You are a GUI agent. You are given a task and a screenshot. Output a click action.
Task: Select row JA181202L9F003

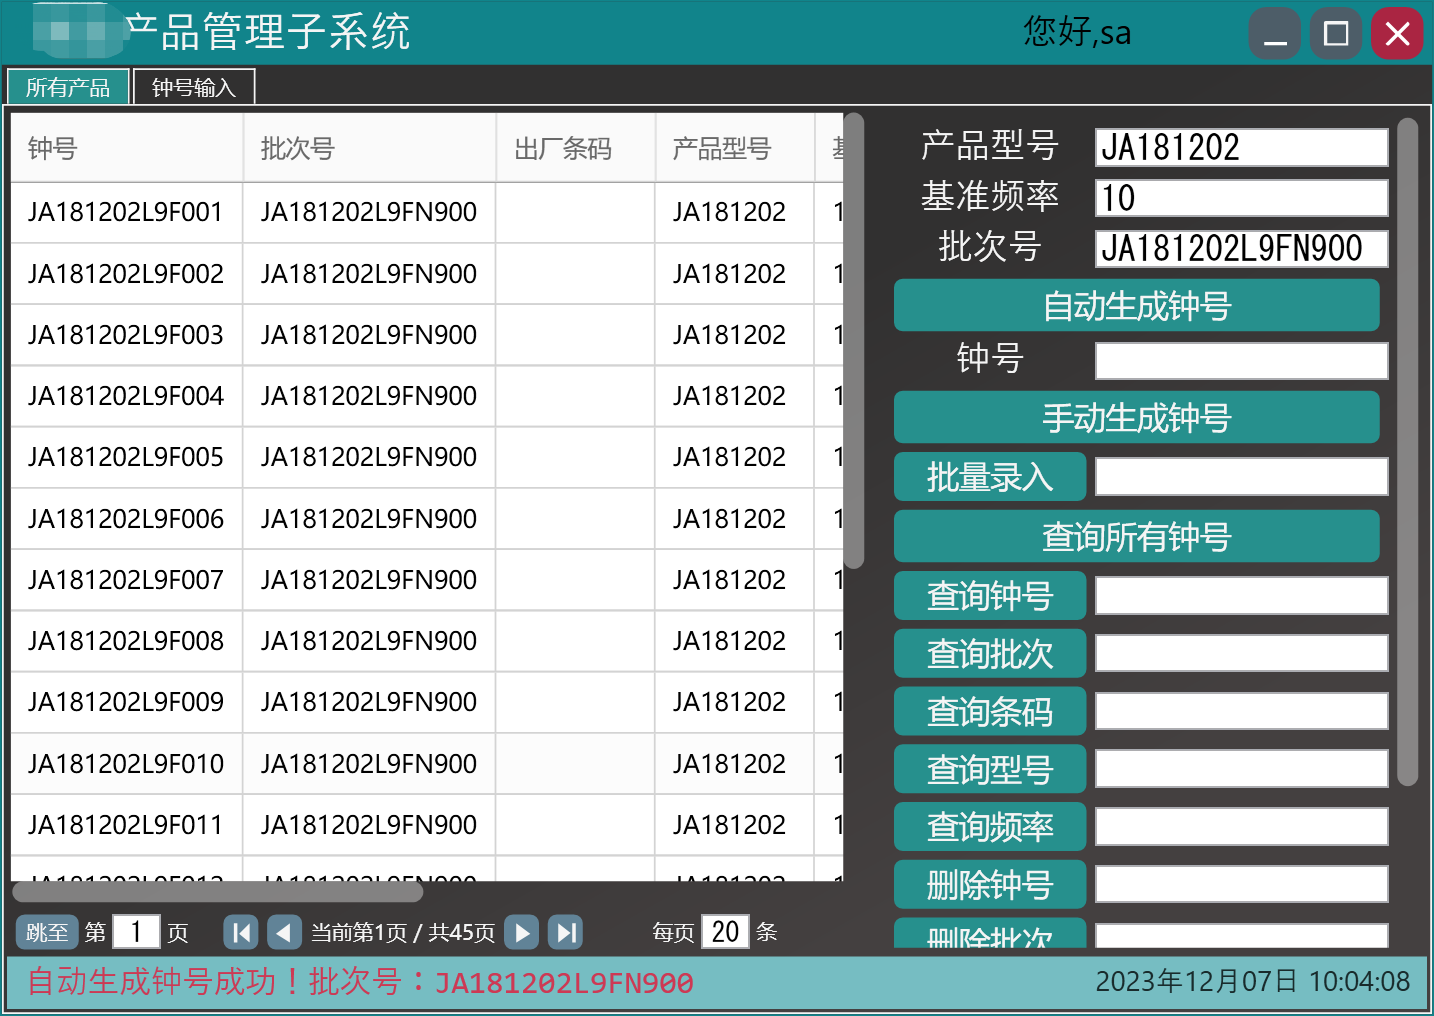pyautogui.click(x=427, y=335)
